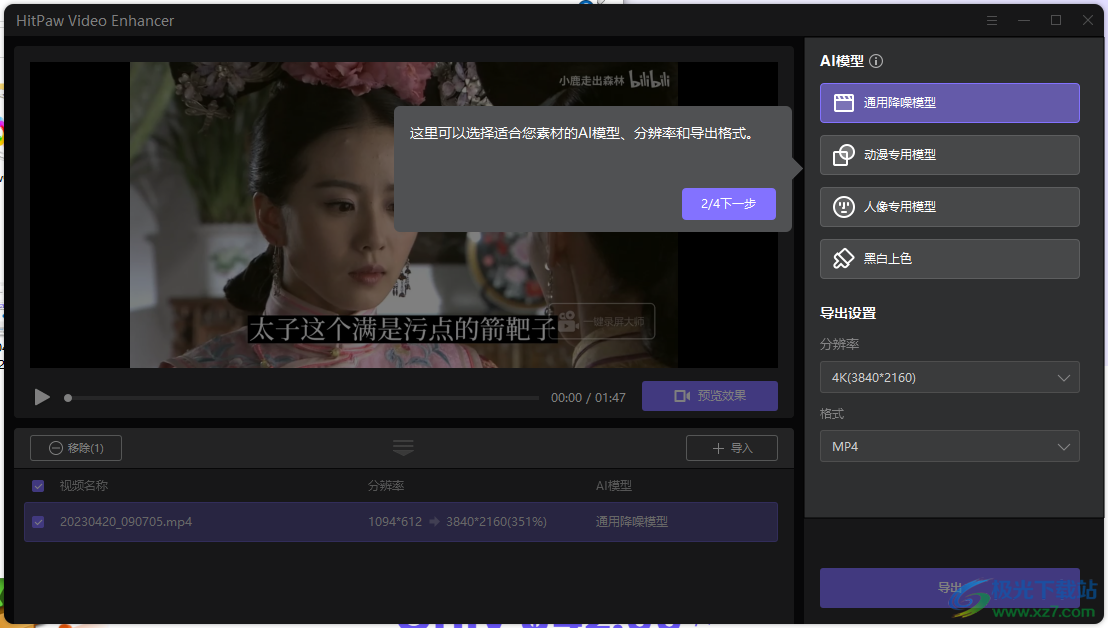Image resolution: width=1108 pixels, height=628 pixels.
Task: Click the 导入 import button
Action: coord(731,448)
